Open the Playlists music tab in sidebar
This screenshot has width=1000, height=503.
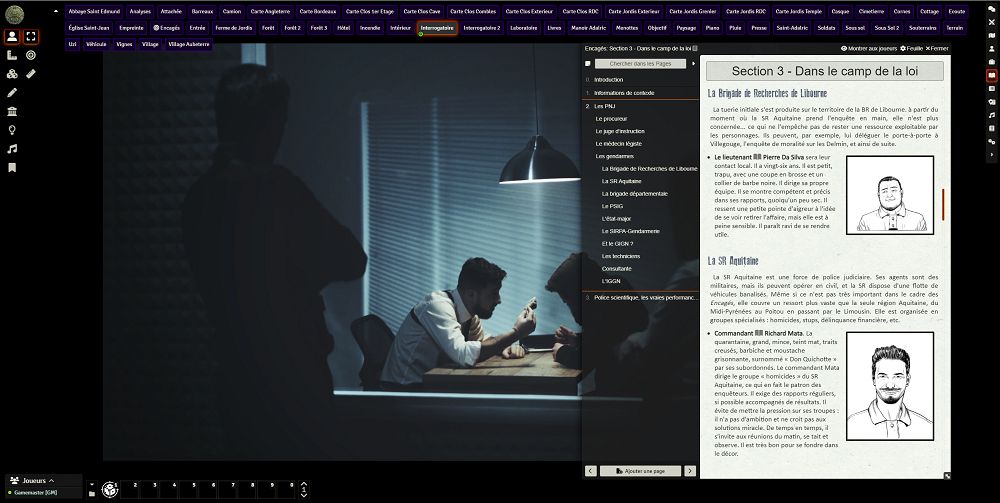[991, 115]
